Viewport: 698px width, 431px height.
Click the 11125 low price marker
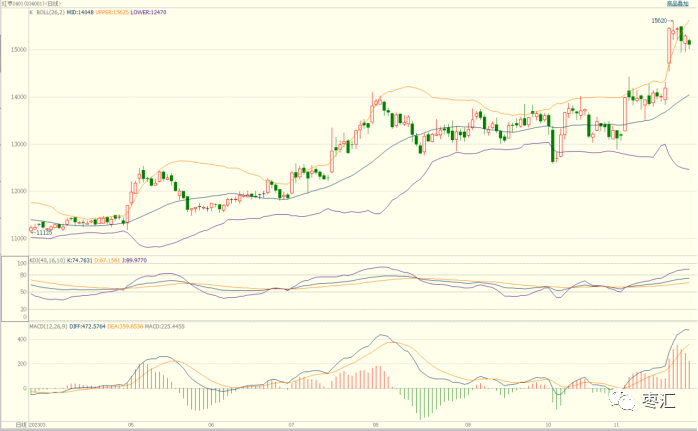[44, 233]
